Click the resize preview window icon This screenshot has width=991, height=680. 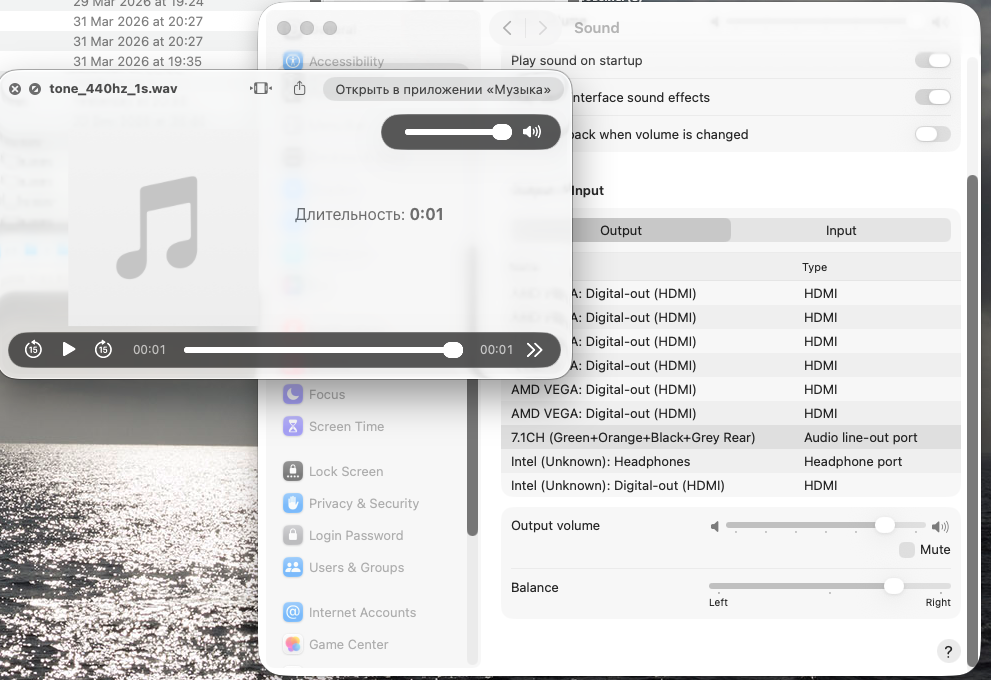click(260, 88)
